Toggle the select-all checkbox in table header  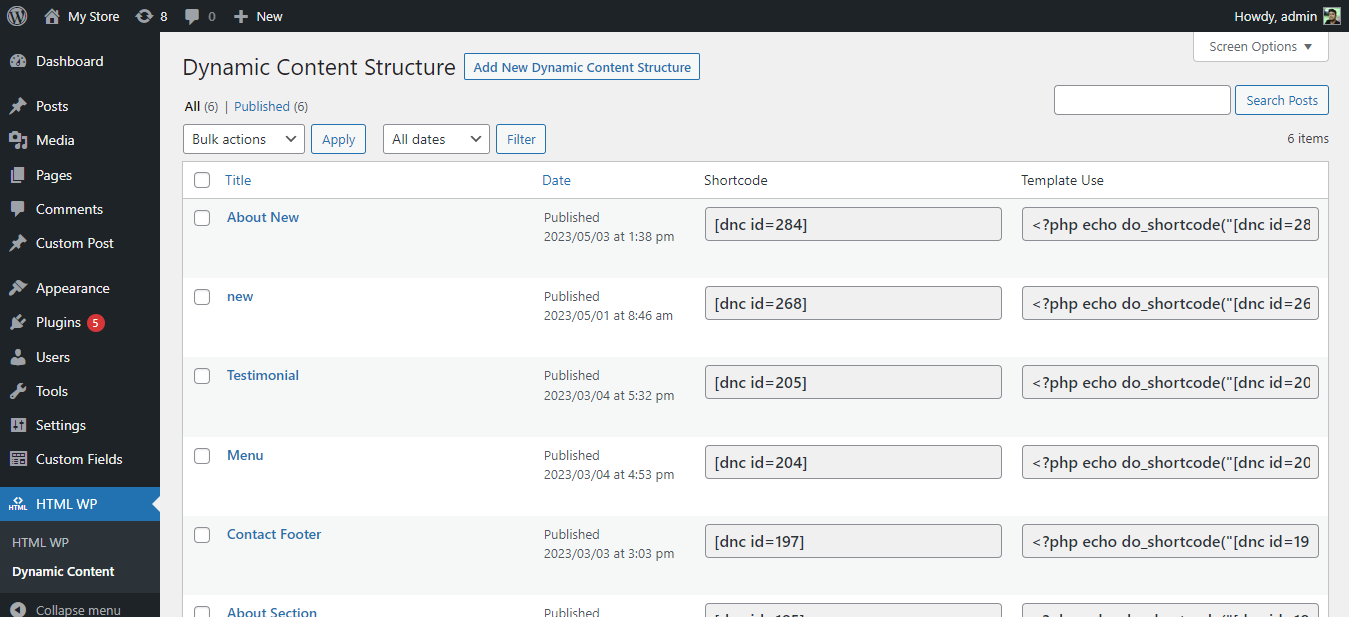[202, 180]
